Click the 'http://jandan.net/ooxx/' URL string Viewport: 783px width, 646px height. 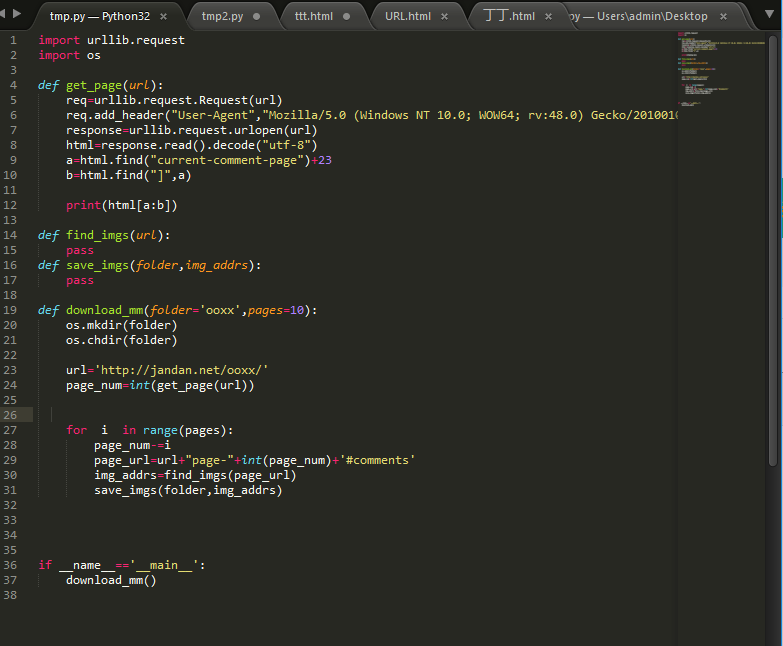coord(181,370)
